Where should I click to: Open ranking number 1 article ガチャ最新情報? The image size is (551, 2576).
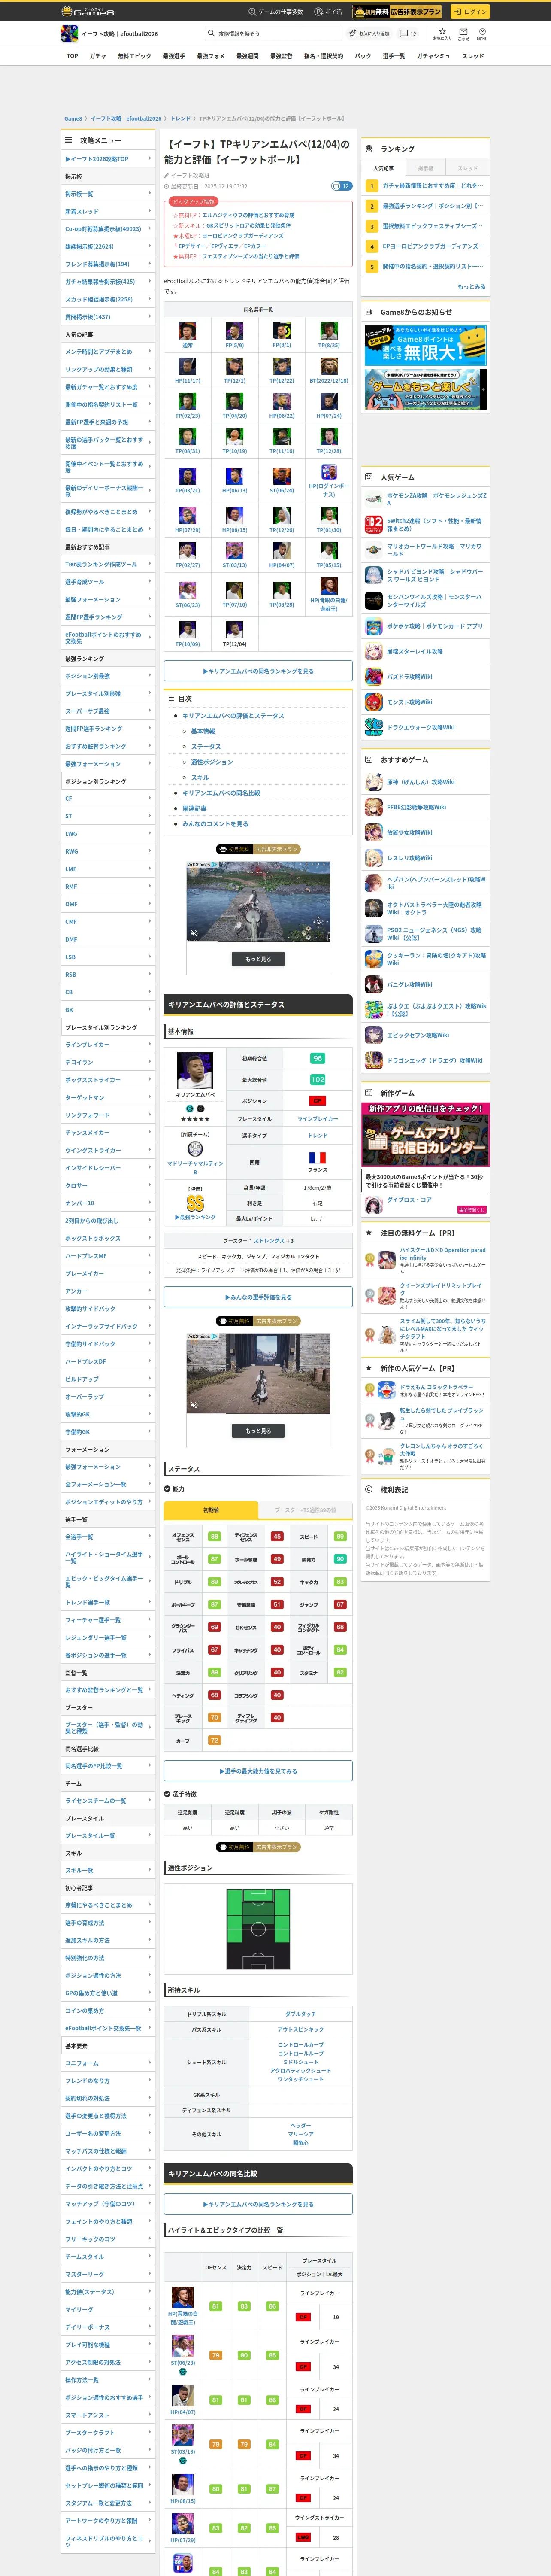(x=433, y=186)
